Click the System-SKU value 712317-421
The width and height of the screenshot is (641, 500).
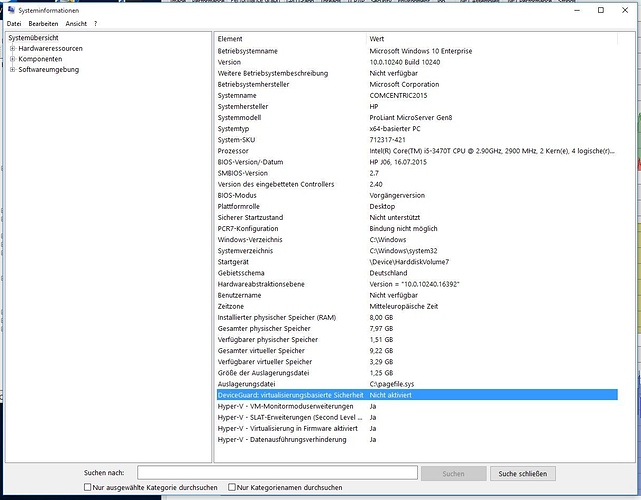[x=388, y=139]
